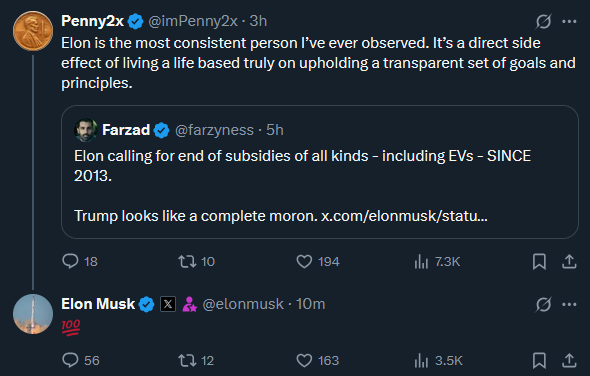
Task: Open Grok icon on Elon Musk's post
Action: click(x=544, y=304)
